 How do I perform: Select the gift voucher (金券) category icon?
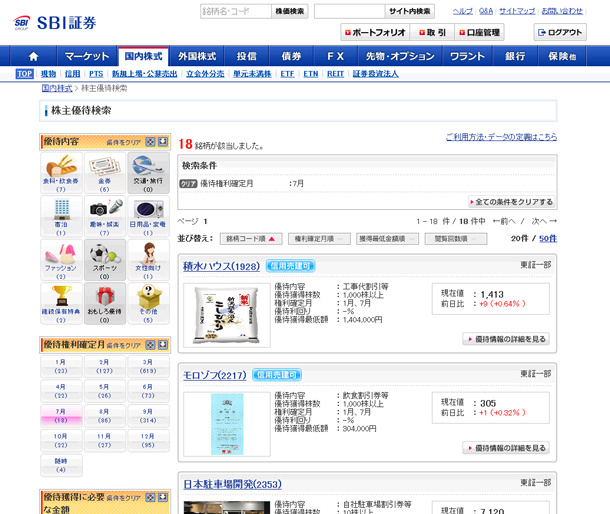pyautogui.click(x=104, y=173)
